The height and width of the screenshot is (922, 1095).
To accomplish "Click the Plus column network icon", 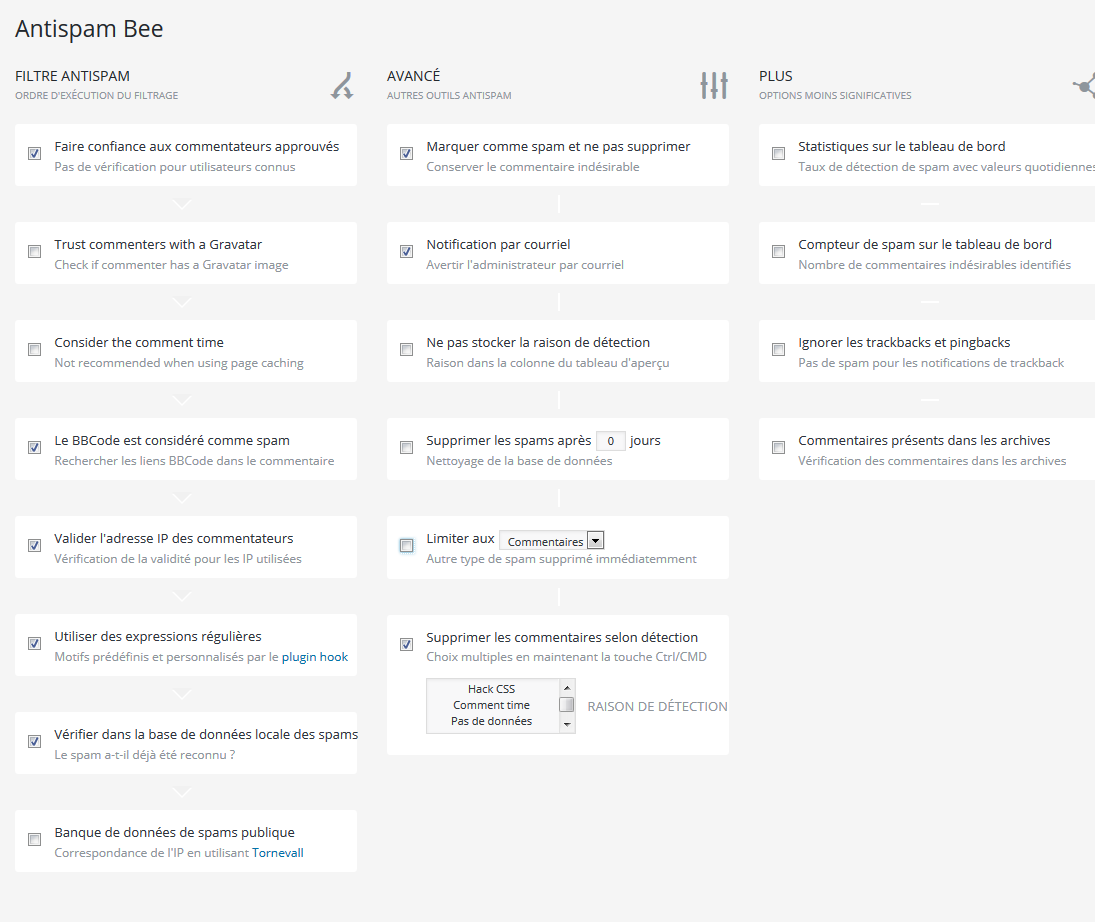I will coord(1085,86).
